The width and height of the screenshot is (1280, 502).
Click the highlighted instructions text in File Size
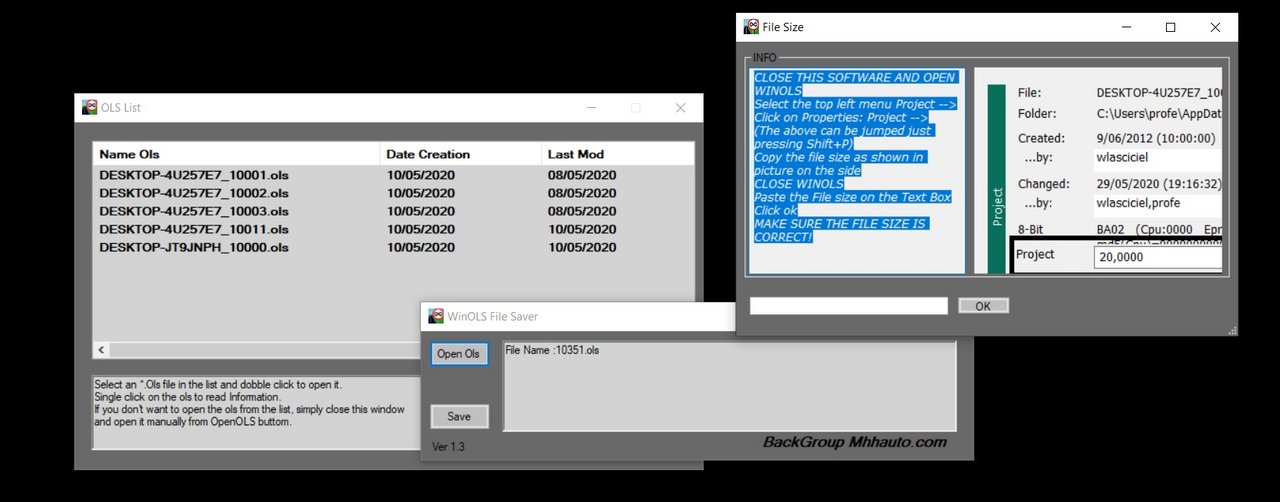tap(856, 157)
